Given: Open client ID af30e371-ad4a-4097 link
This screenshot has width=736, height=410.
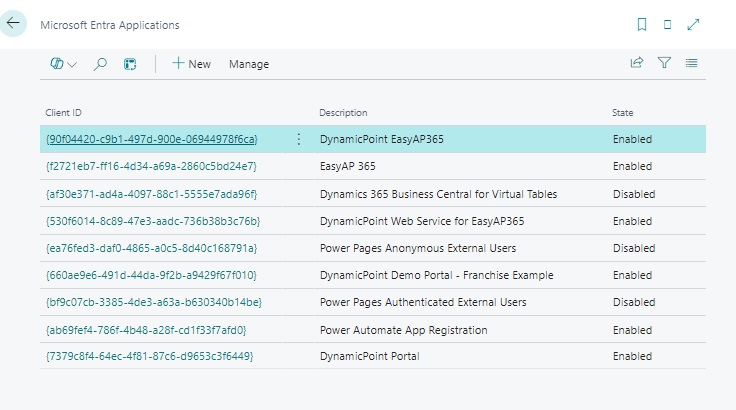Looking at the screenshot, I should coord(152,194).
